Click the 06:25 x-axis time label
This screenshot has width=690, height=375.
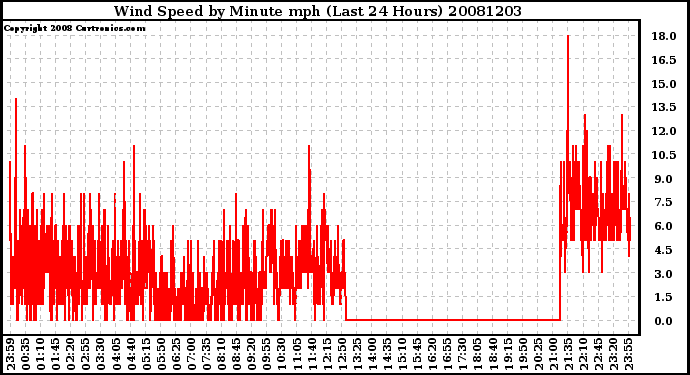(x=176, y=354)
